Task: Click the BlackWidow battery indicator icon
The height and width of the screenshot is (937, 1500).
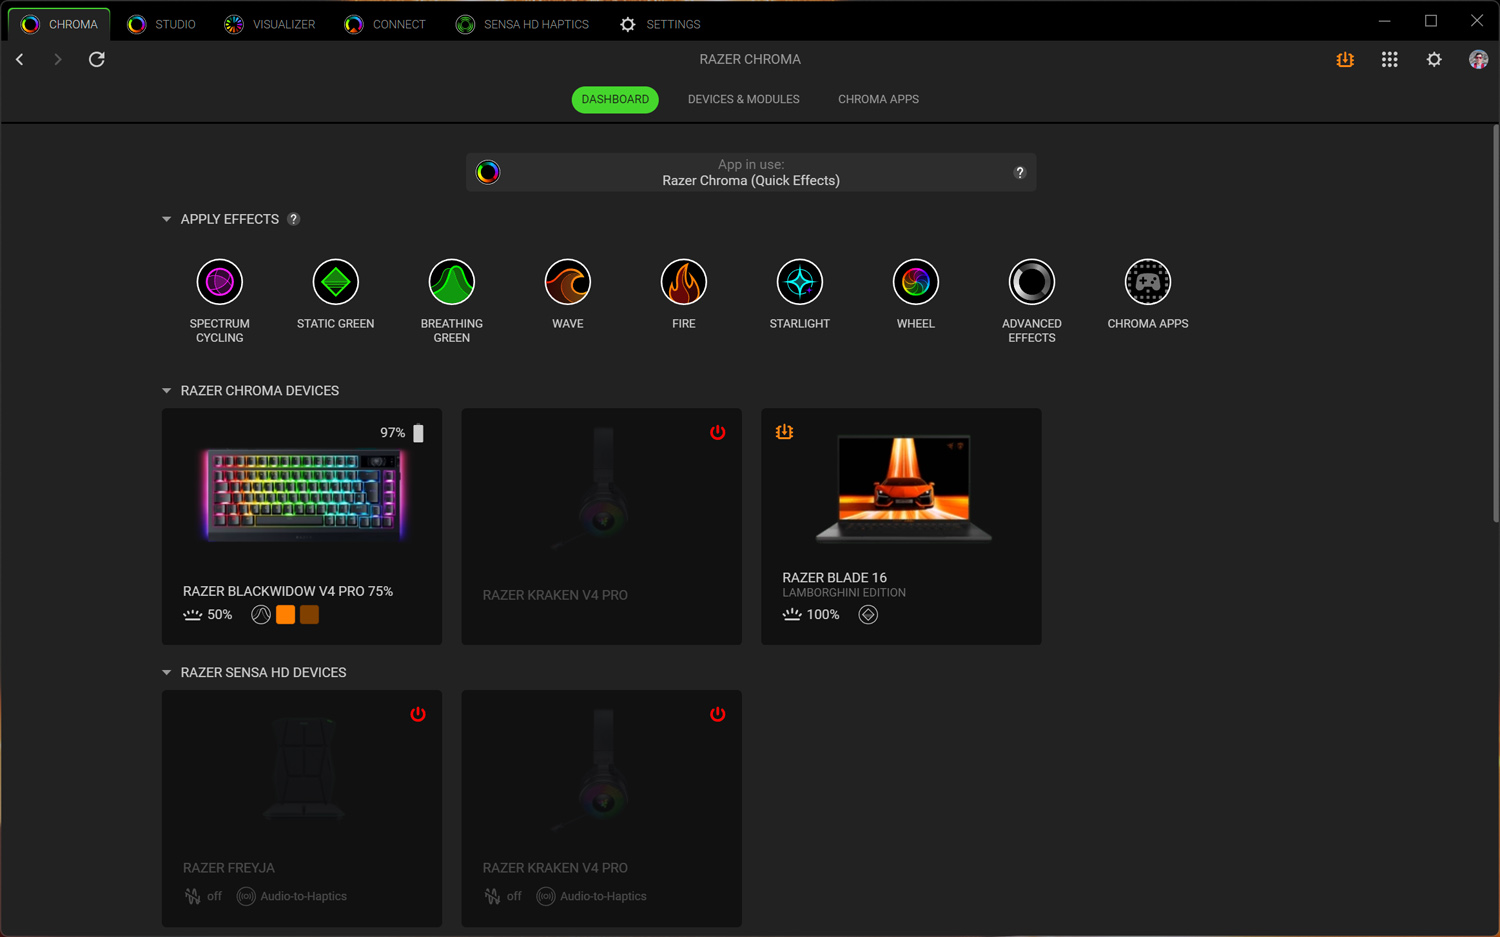Action: point(419,433)
